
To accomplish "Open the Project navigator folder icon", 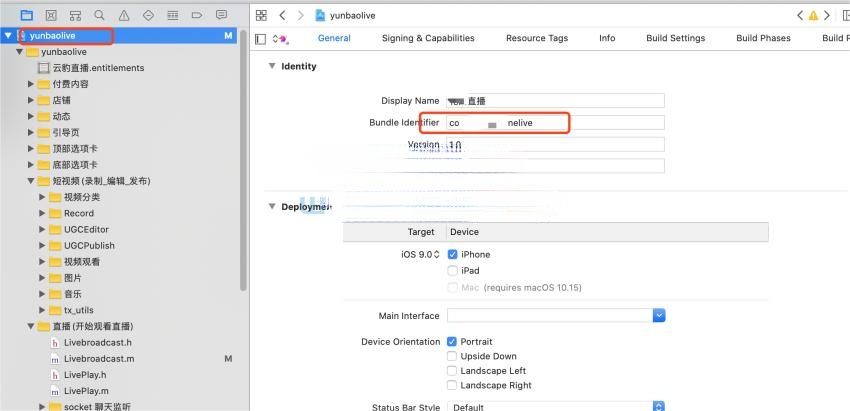I will coord(27,15).
